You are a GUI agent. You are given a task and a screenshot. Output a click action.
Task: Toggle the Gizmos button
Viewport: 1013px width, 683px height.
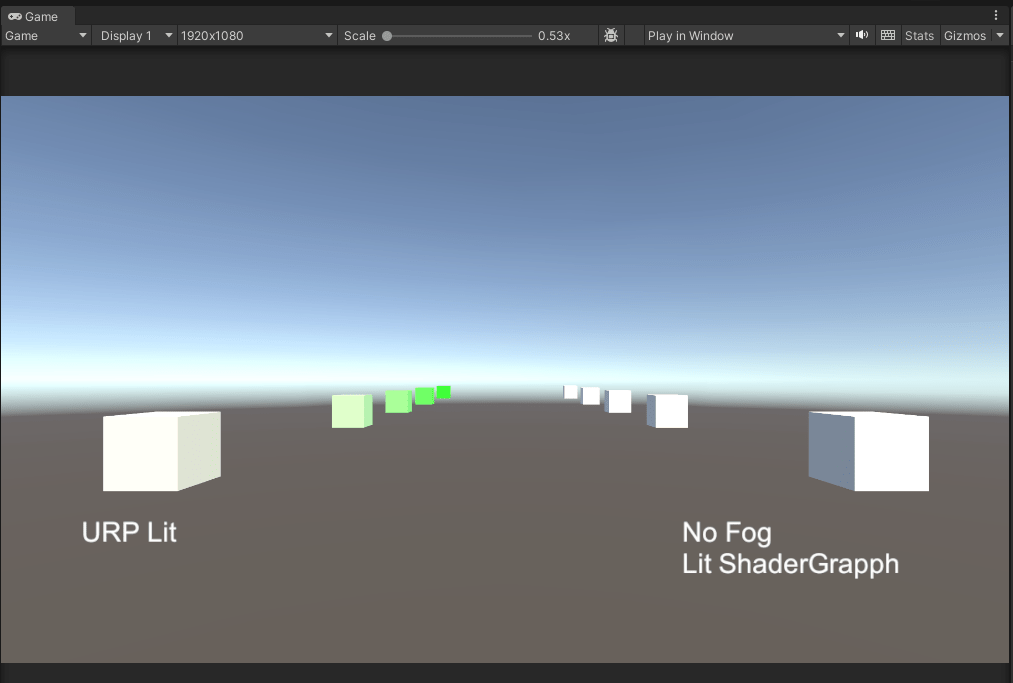click(965, 35)
